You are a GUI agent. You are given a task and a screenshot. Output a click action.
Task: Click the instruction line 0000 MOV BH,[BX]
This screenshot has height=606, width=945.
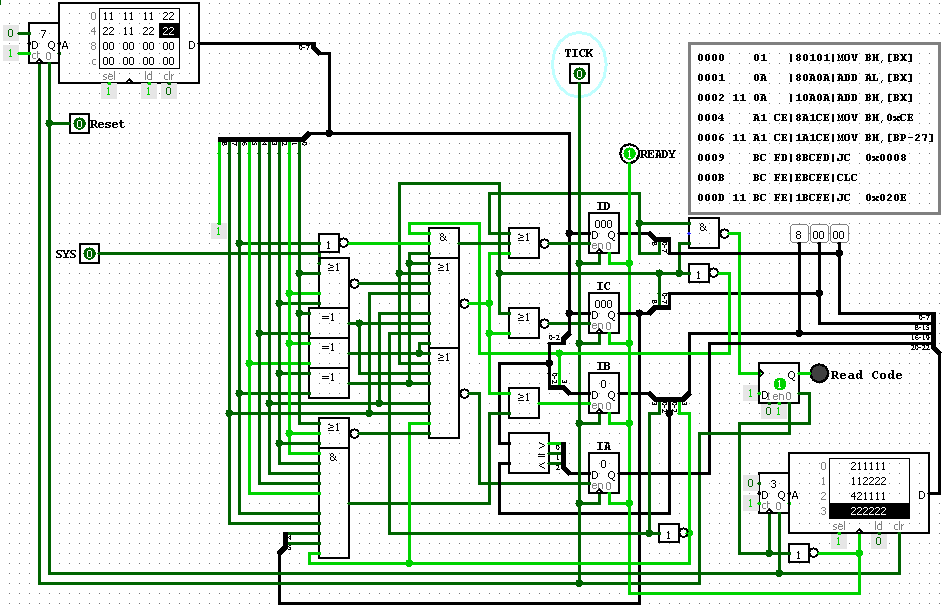coord(805,57)
